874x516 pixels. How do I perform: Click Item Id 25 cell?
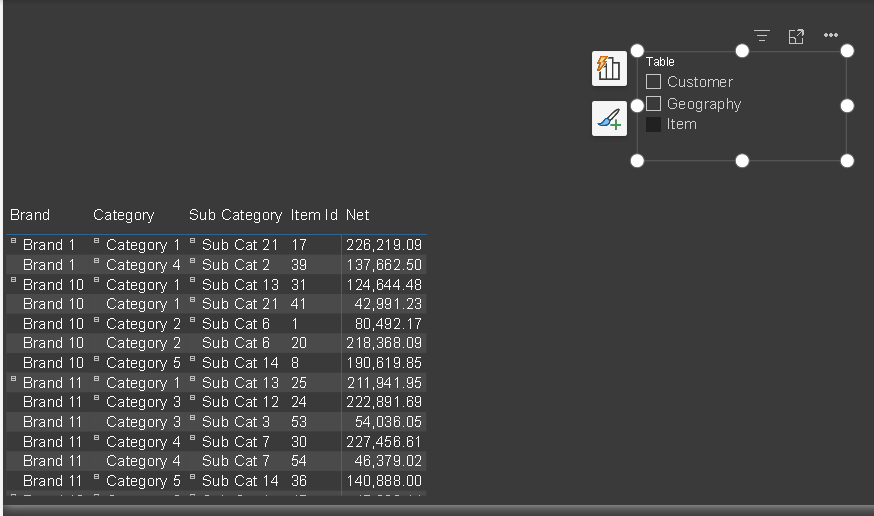(x=299, y=383)
